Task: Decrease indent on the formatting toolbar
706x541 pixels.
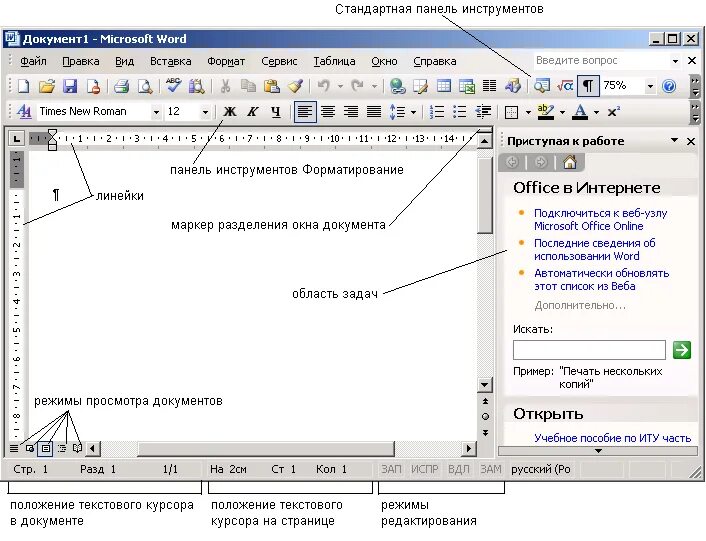Action: coord(483,111)
